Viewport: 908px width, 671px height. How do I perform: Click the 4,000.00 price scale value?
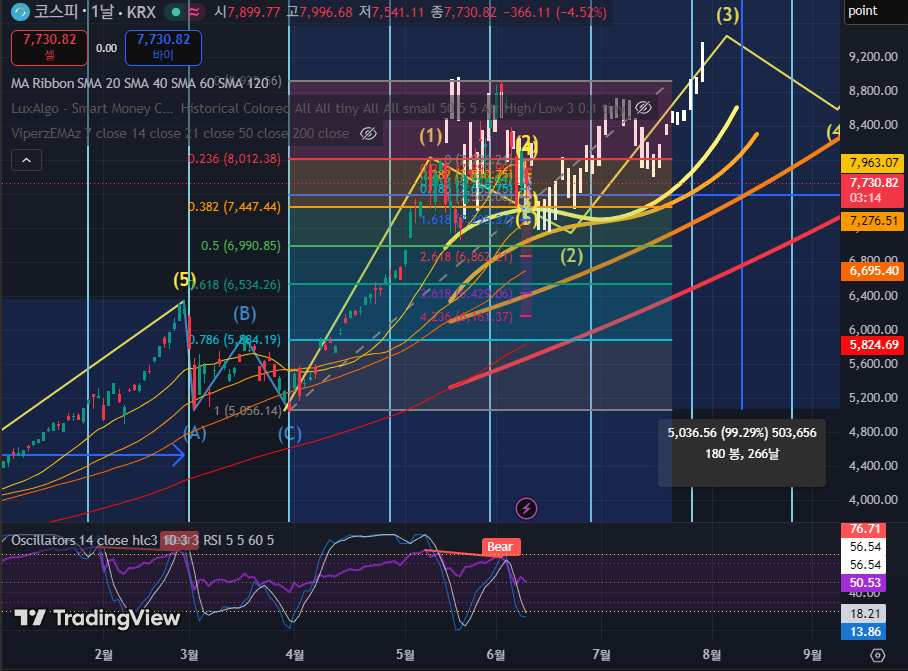[x=873, y=500]
